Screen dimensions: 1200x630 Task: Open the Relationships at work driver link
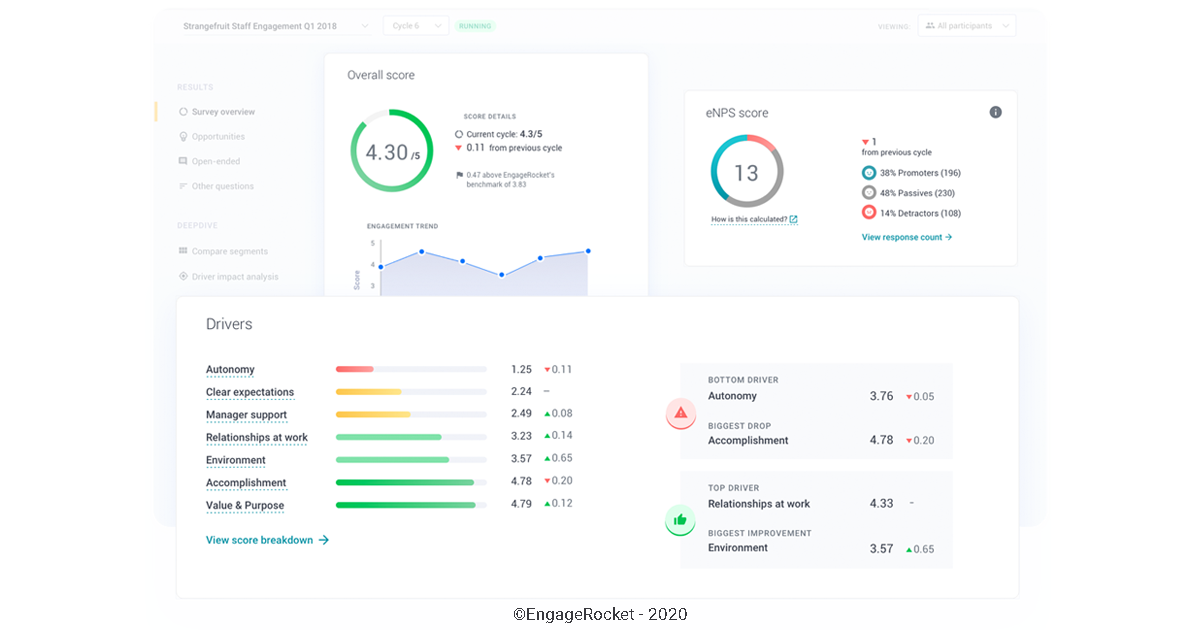(x=256, y=437)
